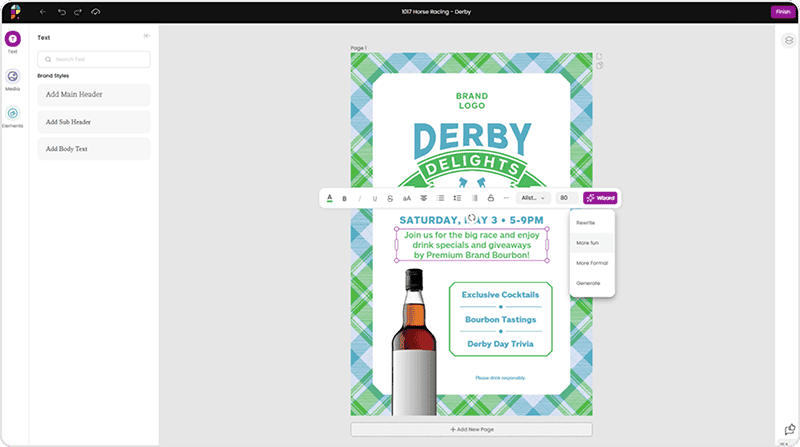Open the layers panel icon

(789, 40)
